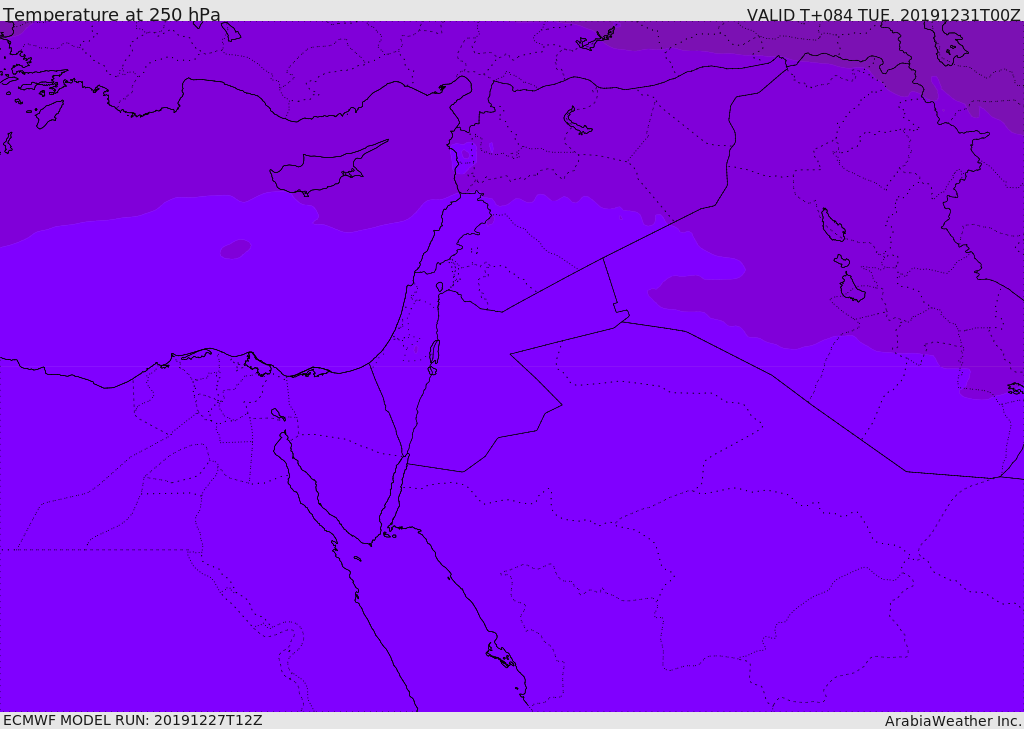Screen dimensions: 1024x729
Task: Click the 'VALID T+084 TUE. 20191231T00Z' label
Action: [884, 15]
